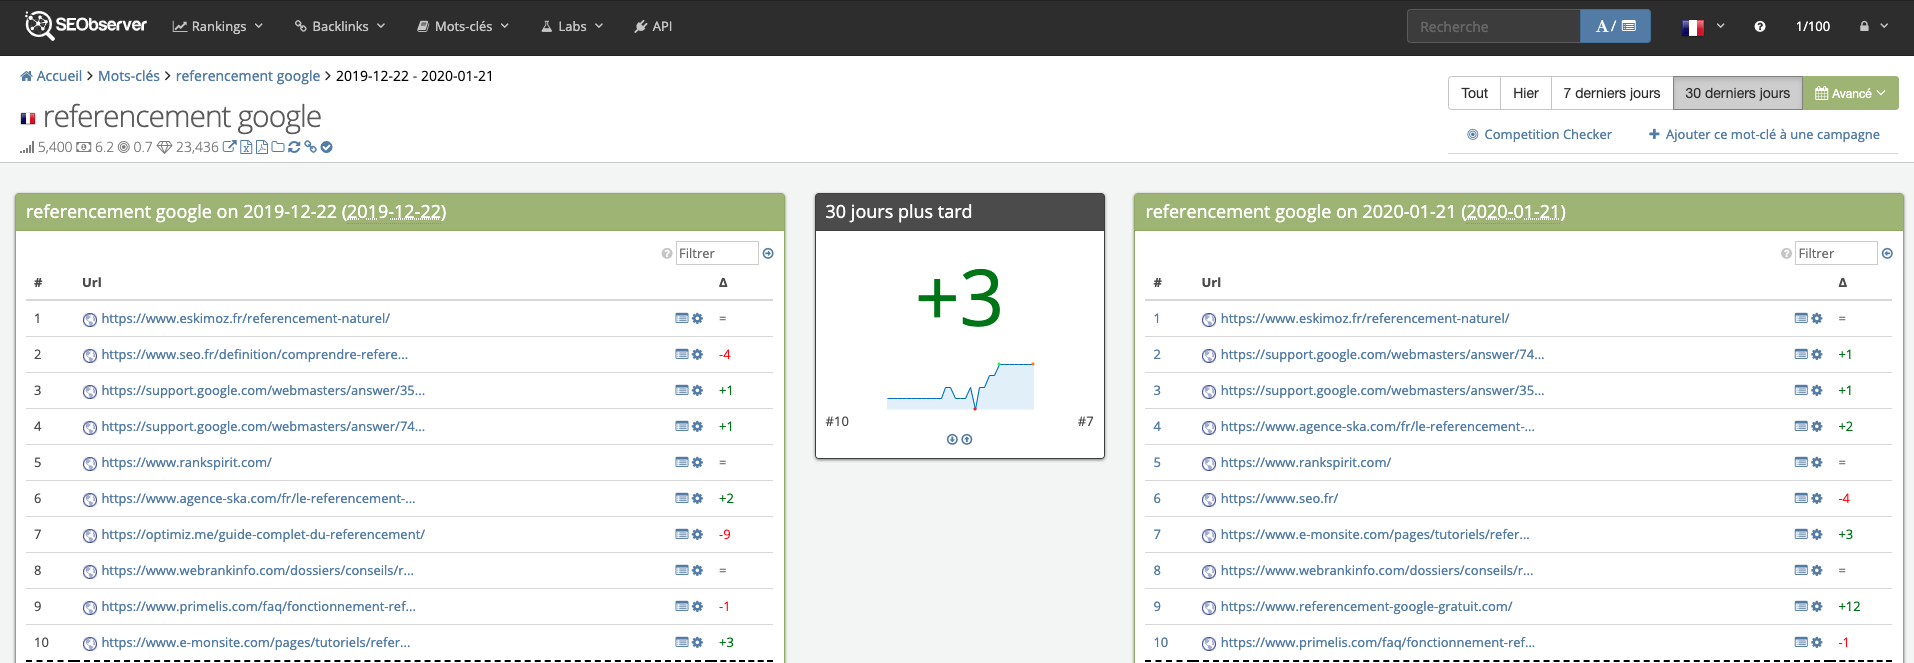Click the 23,436 value under keyword title
The image size is (1914, 663).
[x=197, y=147]
